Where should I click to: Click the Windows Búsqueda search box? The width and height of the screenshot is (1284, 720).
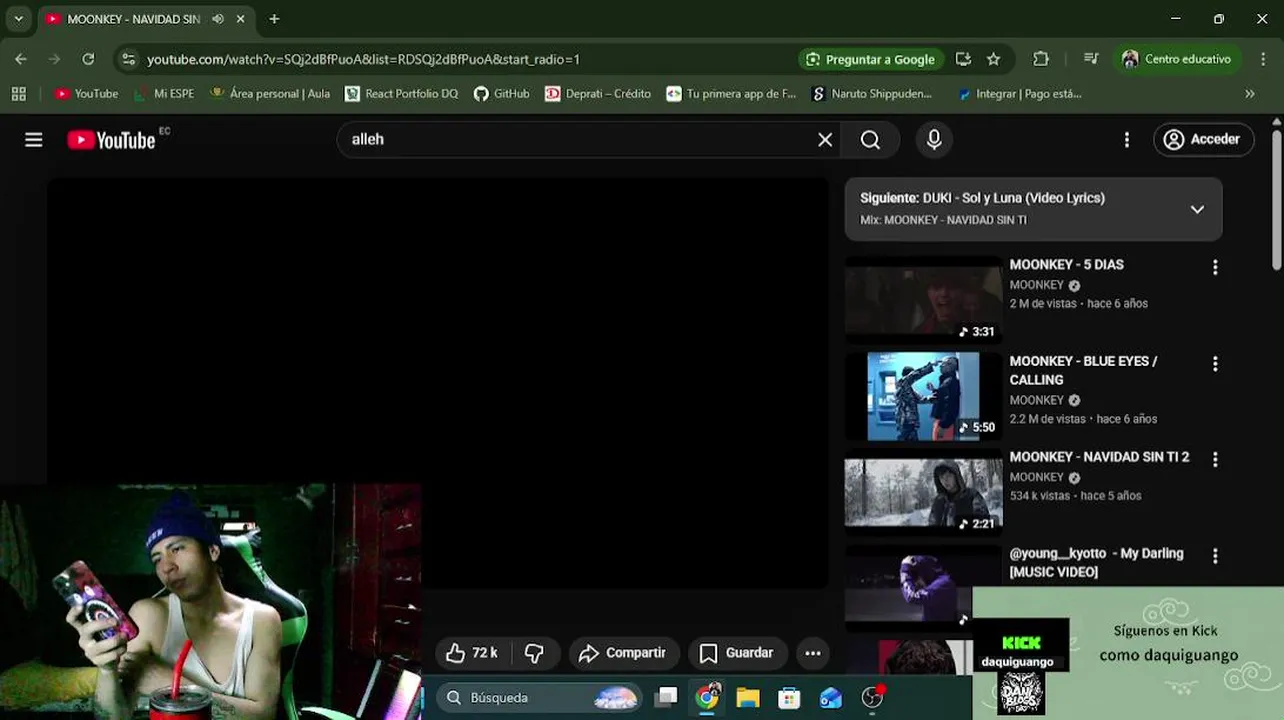pos(541,698)
